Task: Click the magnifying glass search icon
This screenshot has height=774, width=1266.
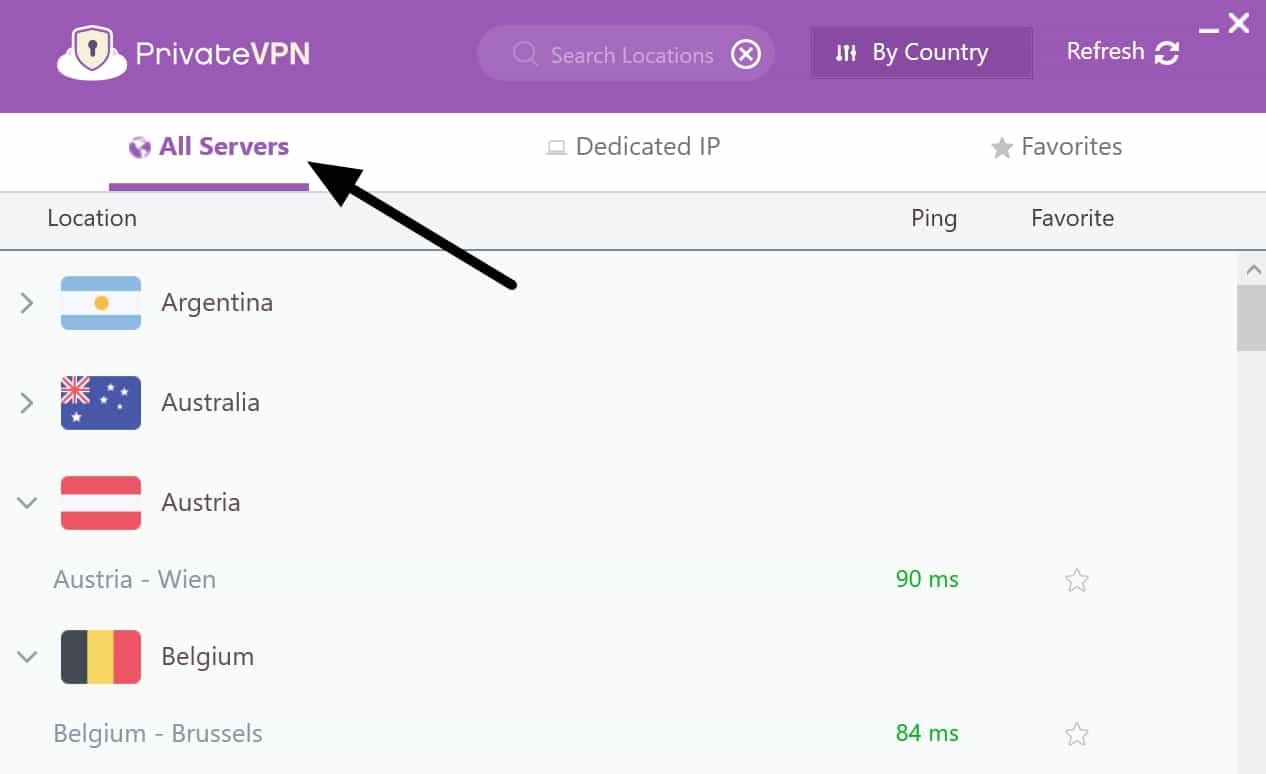Action: coord(526,53)
